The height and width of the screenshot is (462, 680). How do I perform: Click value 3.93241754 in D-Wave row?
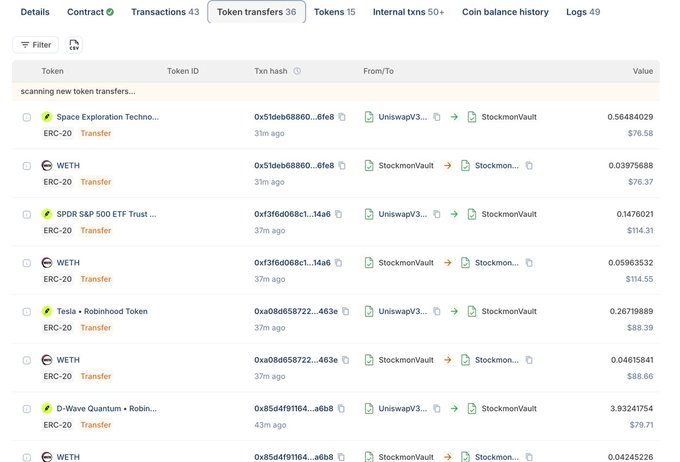pos(631,408)
